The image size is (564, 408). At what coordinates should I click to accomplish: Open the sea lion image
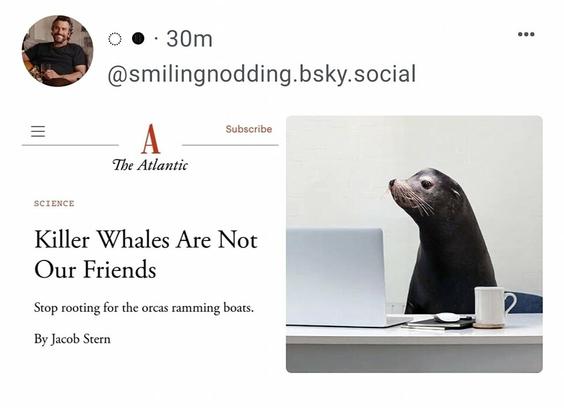tap(414, 244)
